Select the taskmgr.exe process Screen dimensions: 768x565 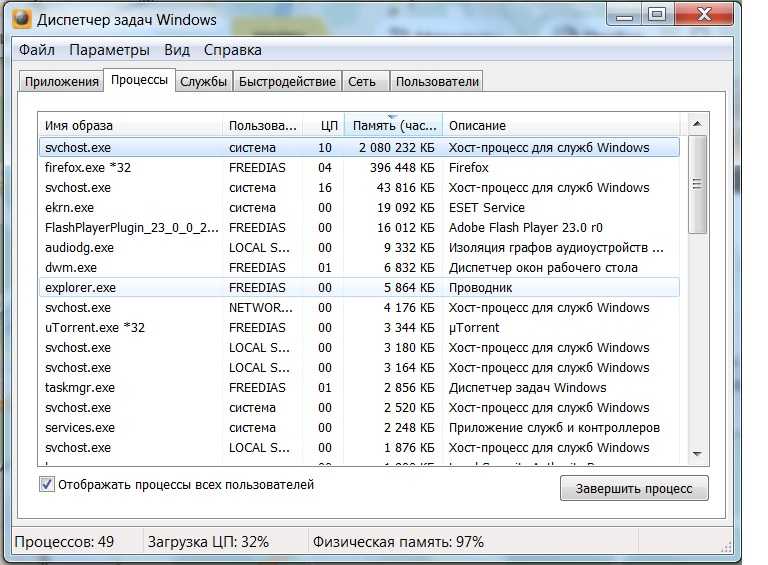click(359, 388)
